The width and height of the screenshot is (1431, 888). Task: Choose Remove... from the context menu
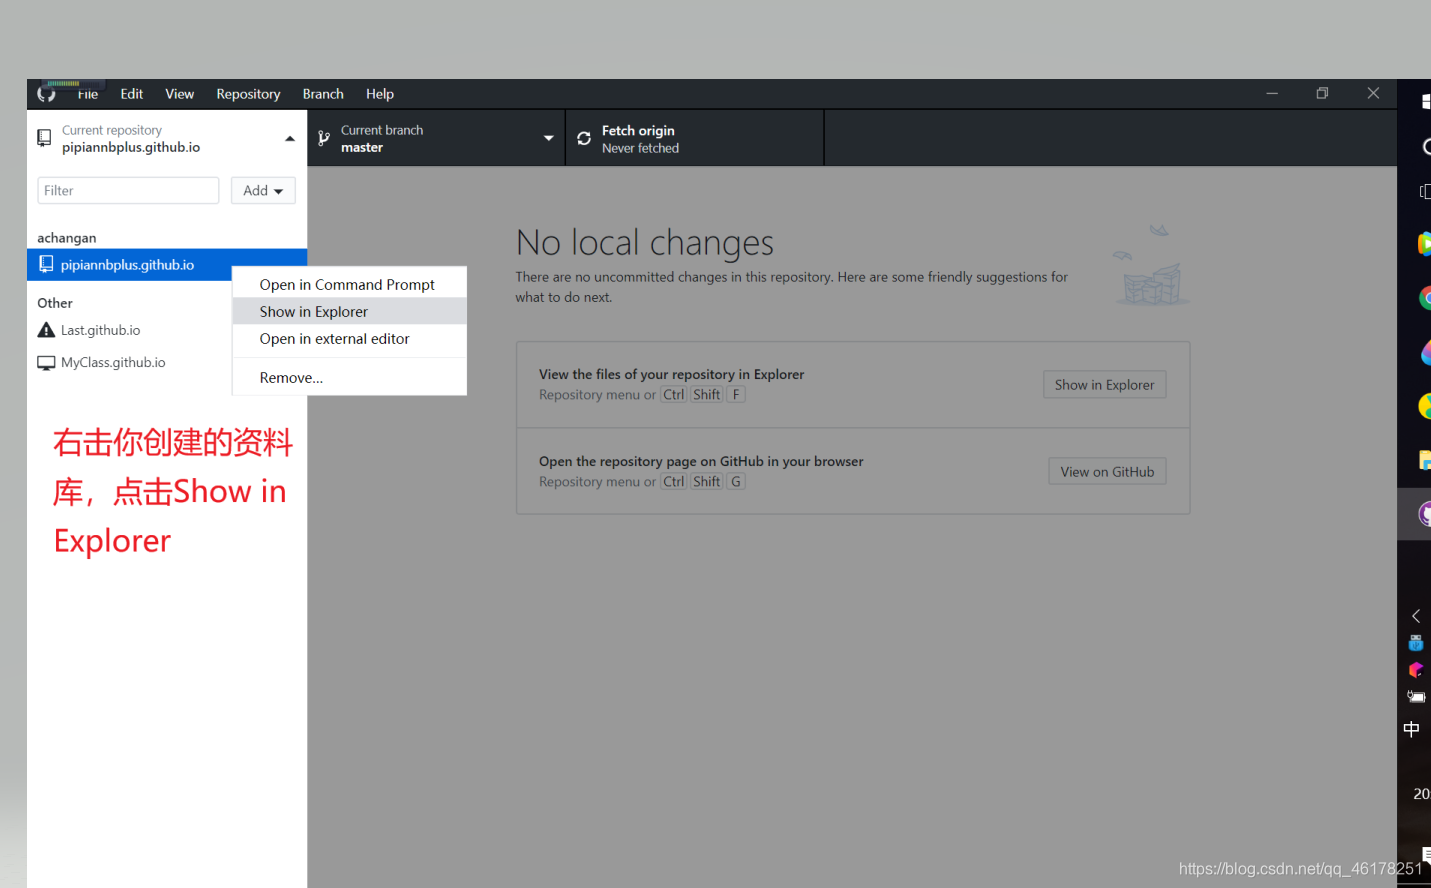[349, 378]
